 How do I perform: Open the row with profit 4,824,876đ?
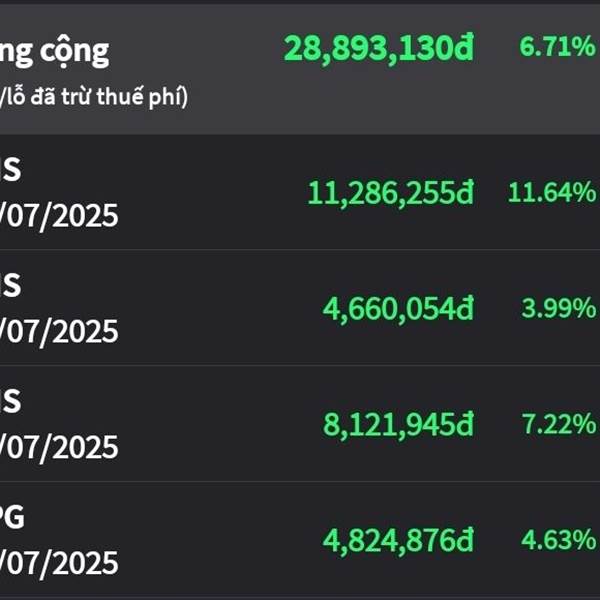tap(300, 540)
